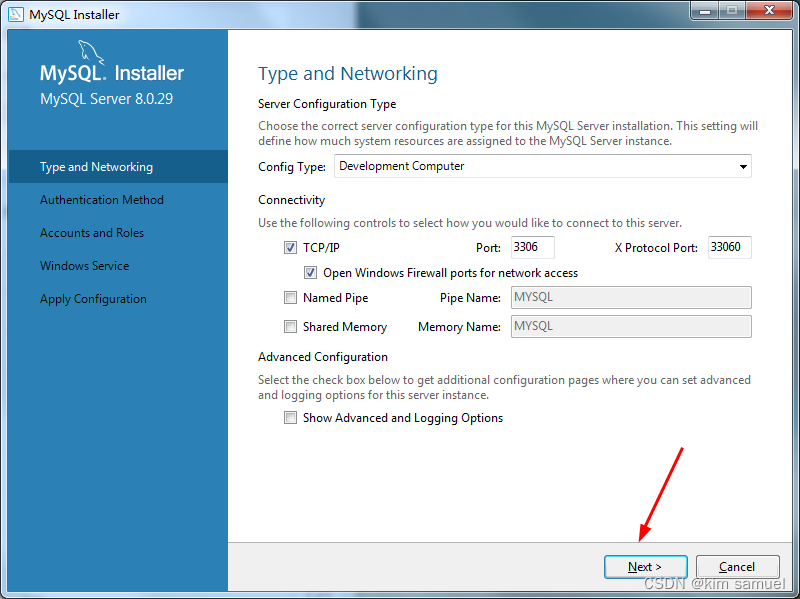The image size is (800, 599).
Task: Enable Shared Memory connectivity
Action: (290, 326)
